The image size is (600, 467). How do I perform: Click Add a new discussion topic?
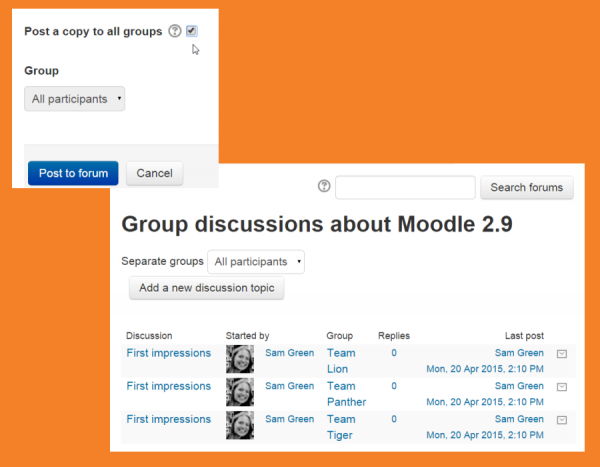pyautogui.click(x=207, y=289)
